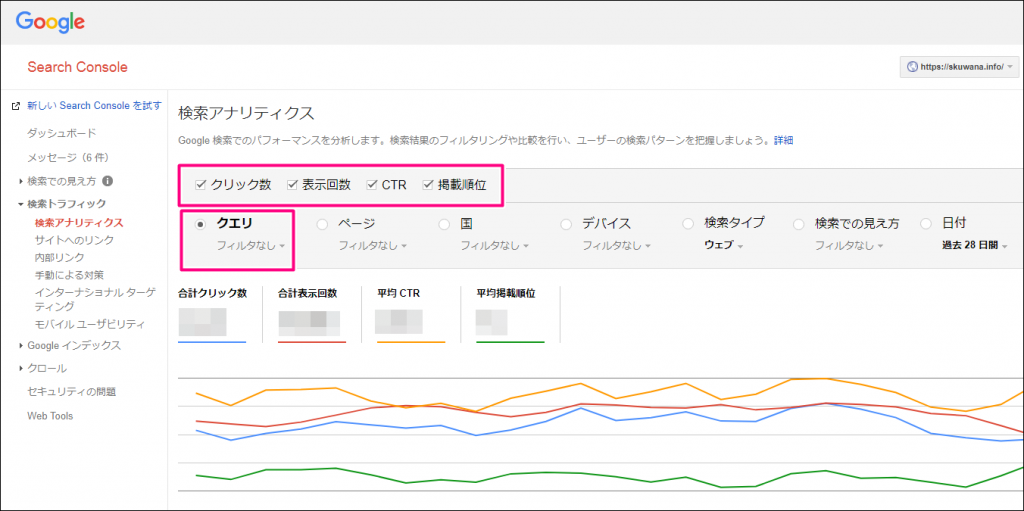
Task: Open the フィルタなし dropdown under 国
Action: (x=494, y=246)
